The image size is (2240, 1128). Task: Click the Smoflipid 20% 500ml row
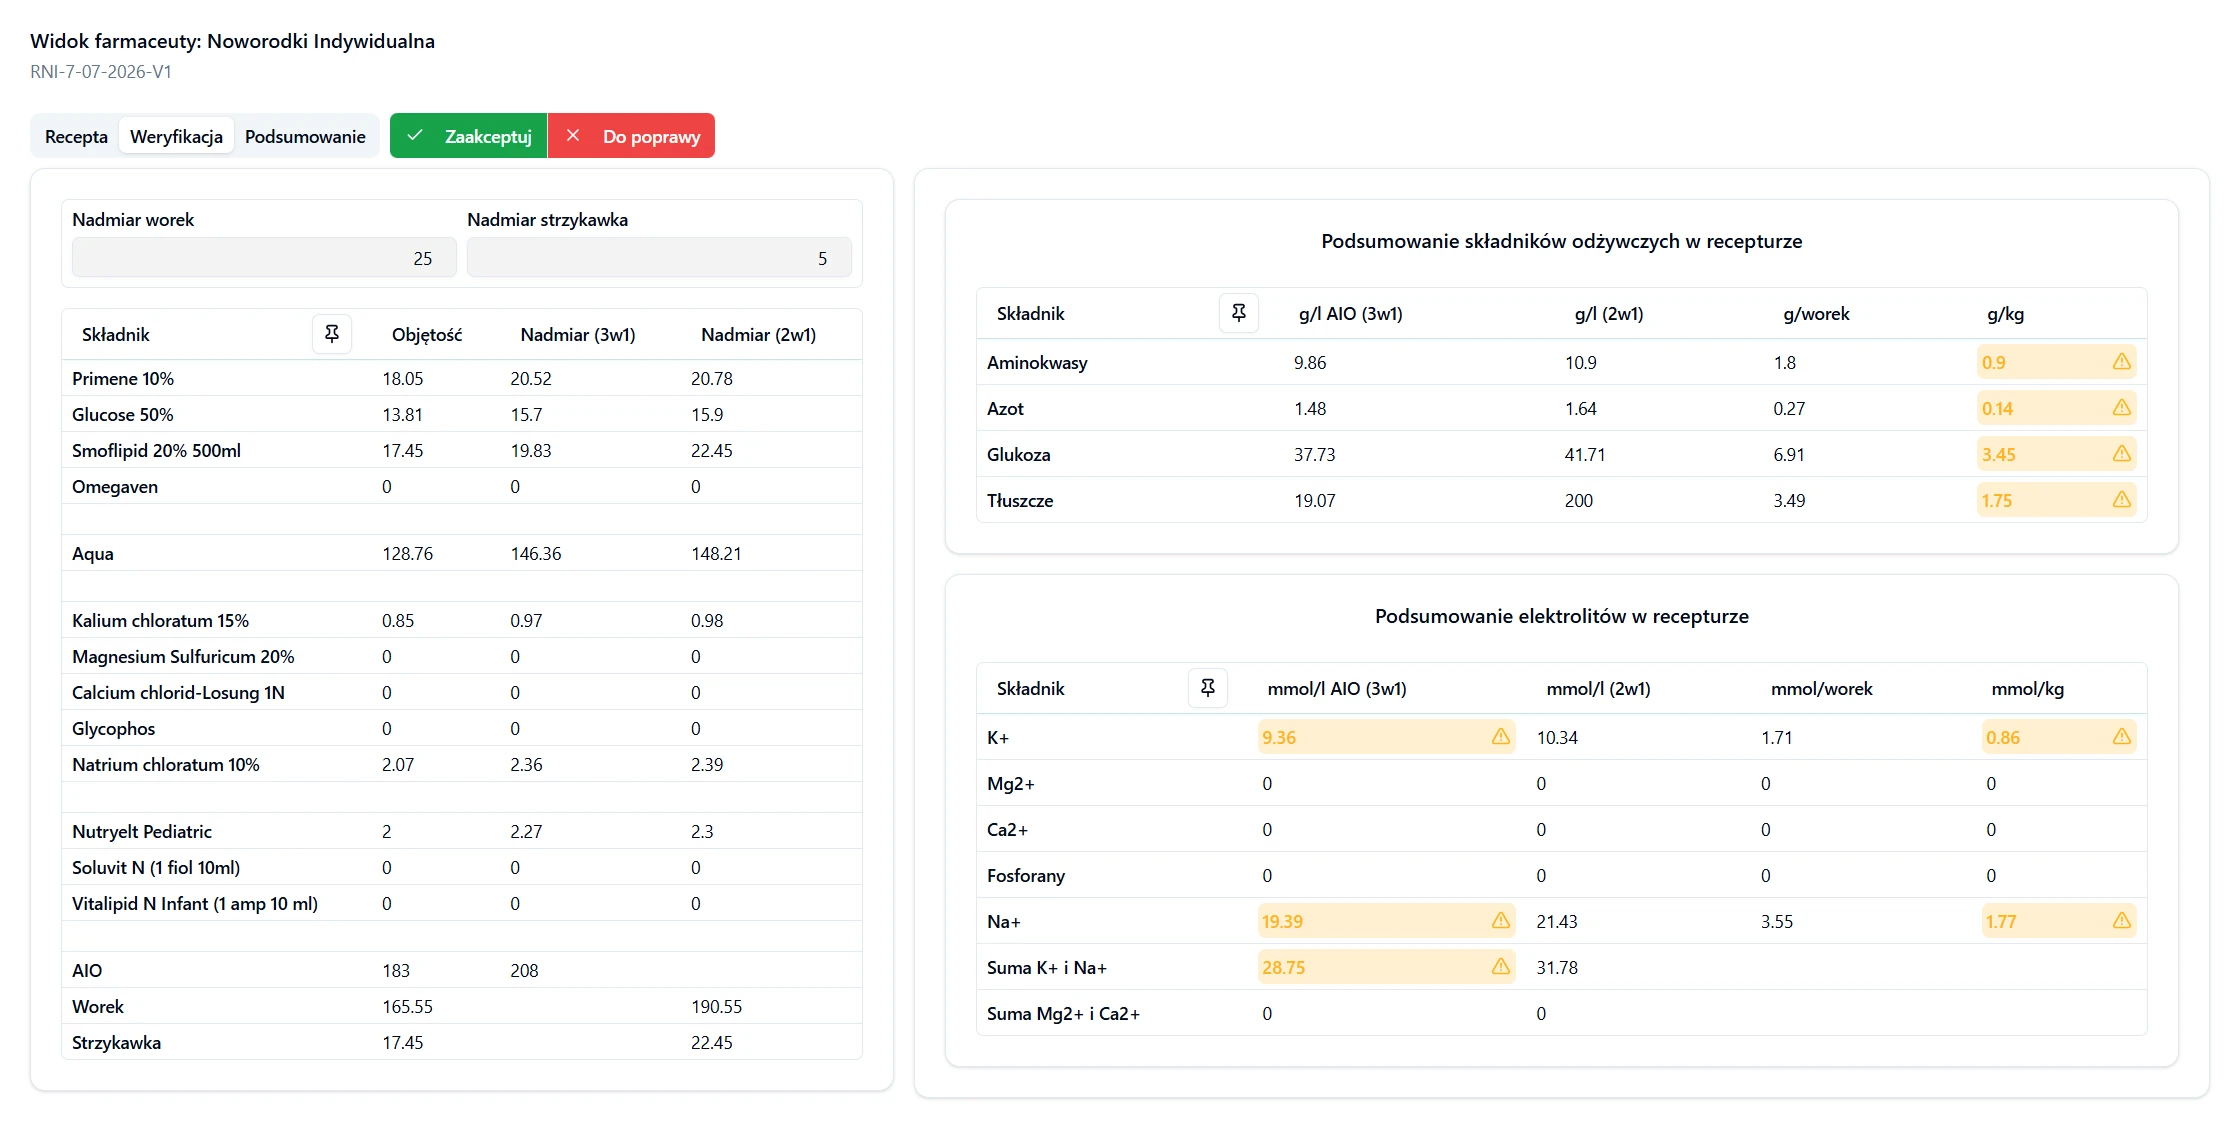[462, 451]
